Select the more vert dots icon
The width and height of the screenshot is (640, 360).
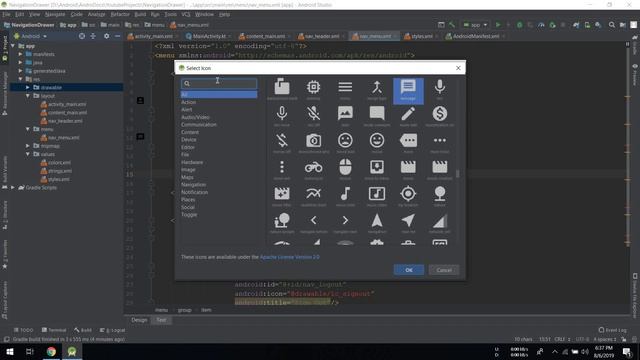click(282, 167)
